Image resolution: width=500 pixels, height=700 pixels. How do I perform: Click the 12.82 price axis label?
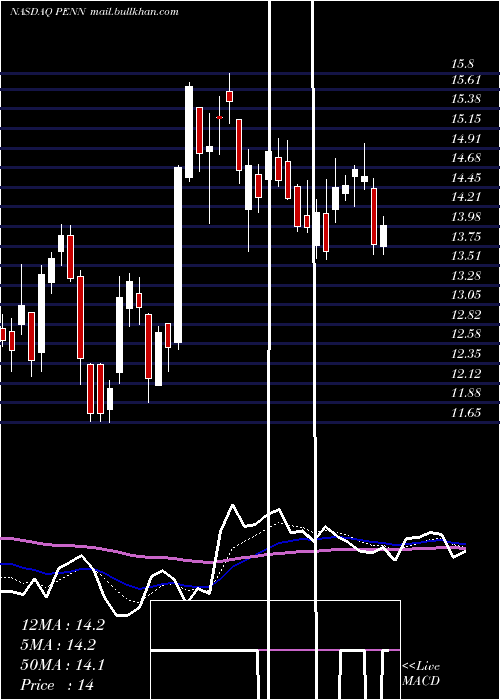coord(466,315)
